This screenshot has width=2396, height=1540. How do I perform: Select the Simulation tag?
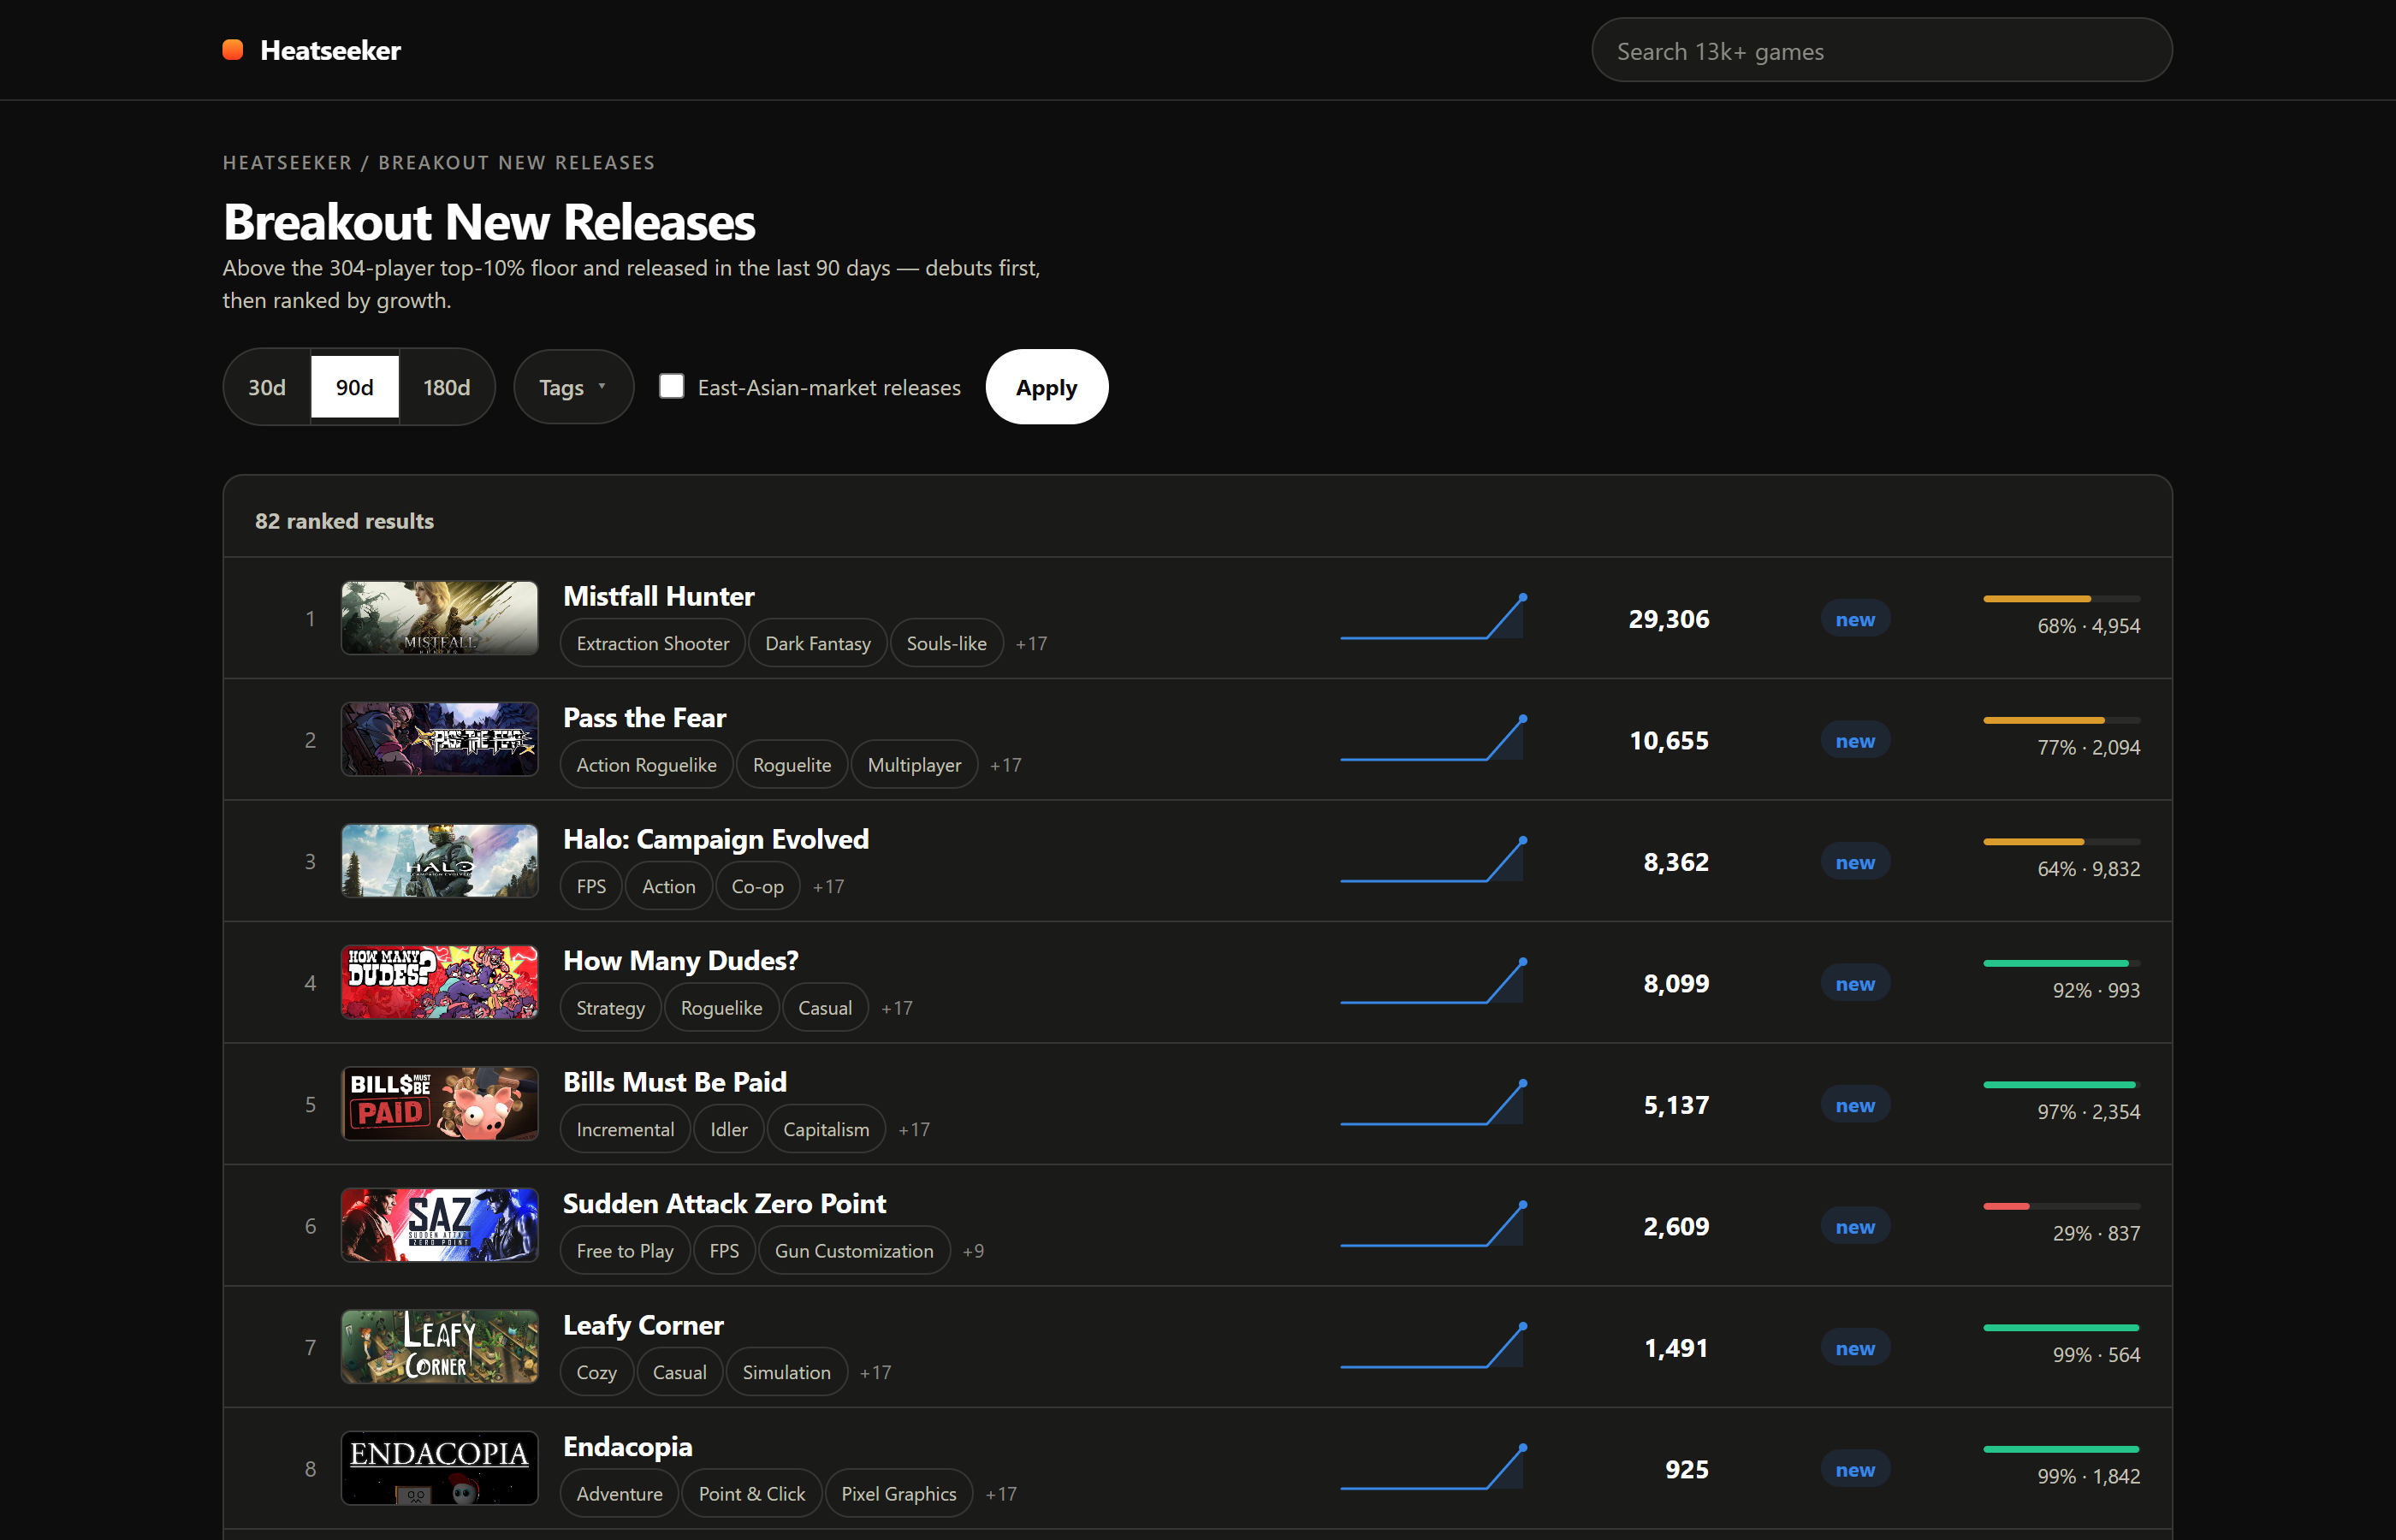786,1372
